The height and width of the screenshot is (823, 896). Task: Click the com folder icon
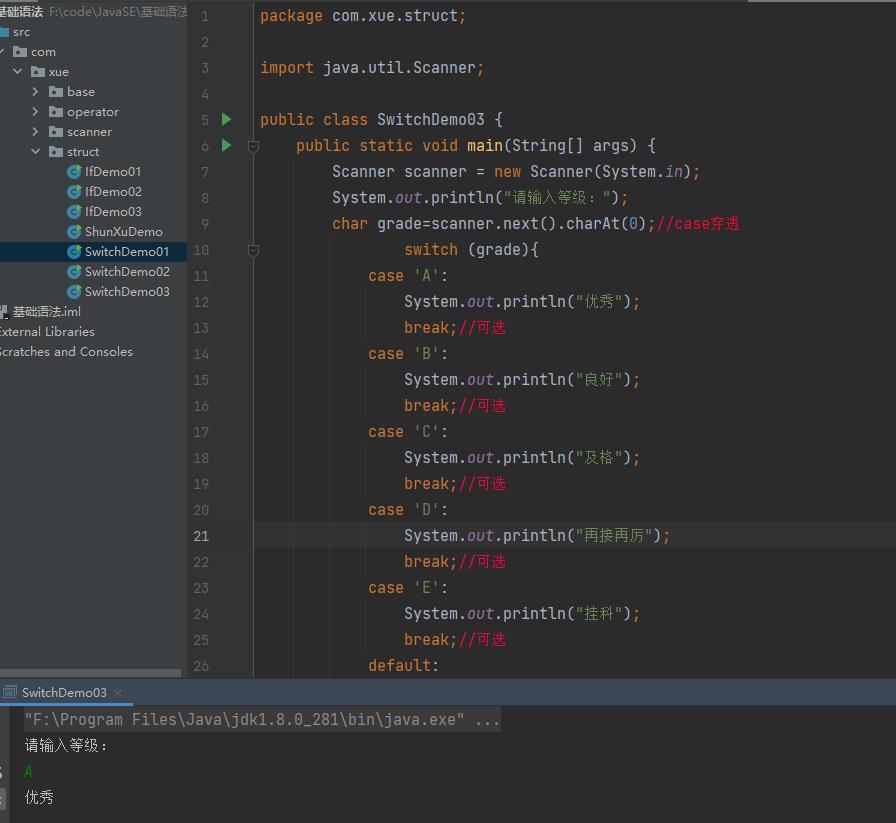point(20,52)
